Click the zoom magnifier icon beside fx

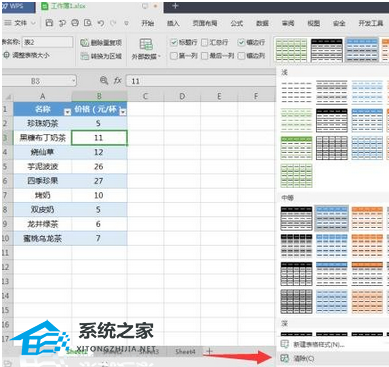pos(104,80)
